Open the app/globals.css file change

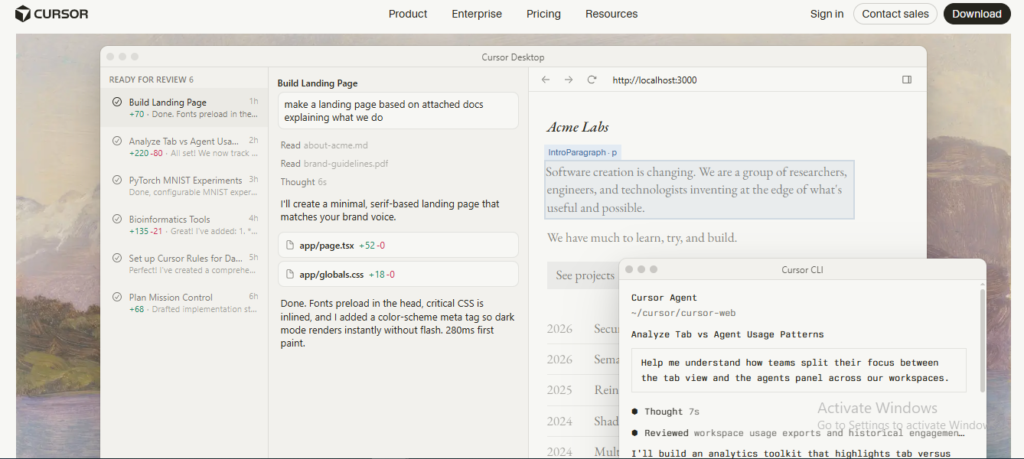398,274
